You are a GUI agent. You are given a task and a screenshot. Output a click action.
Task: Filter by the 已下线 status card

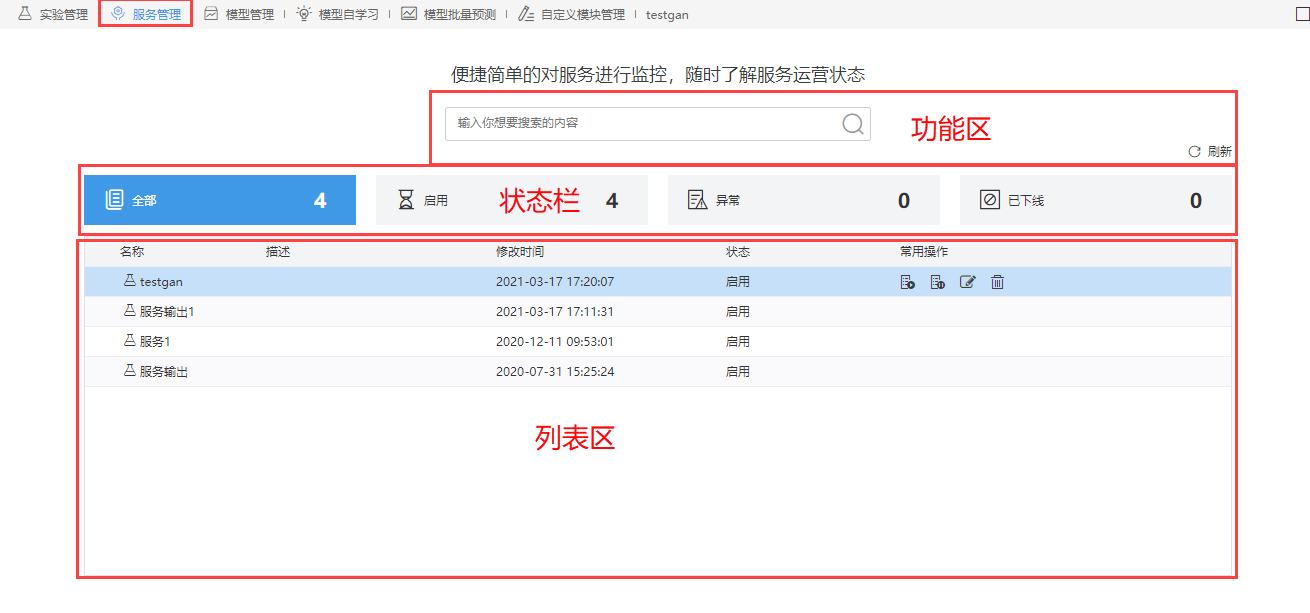(x=1096, y=200)
